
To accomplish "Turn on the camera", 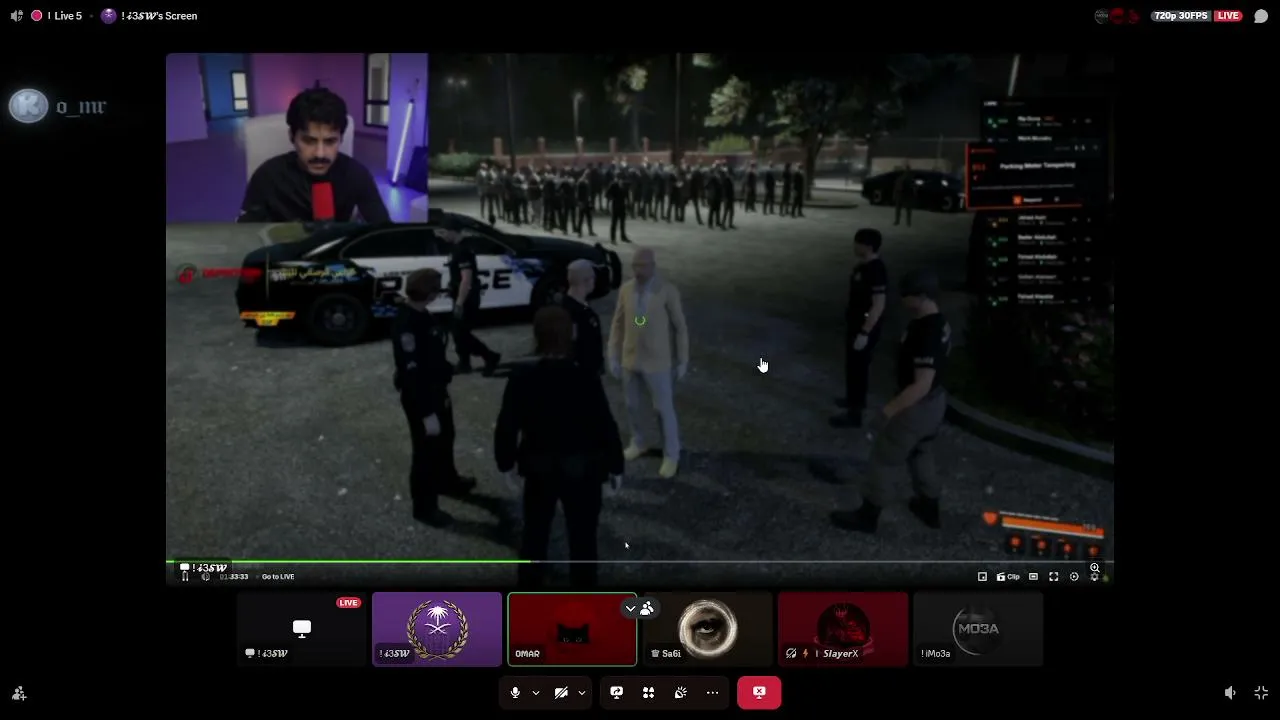I will click(x=561, y=692).
